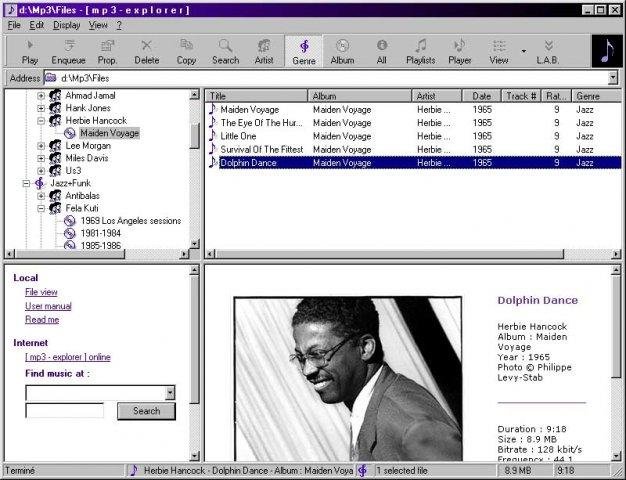Image resolution: width=626 pixels, height=480 pixels.
Task: Expand the Antibalas tree node
Action: coord(41,196)
